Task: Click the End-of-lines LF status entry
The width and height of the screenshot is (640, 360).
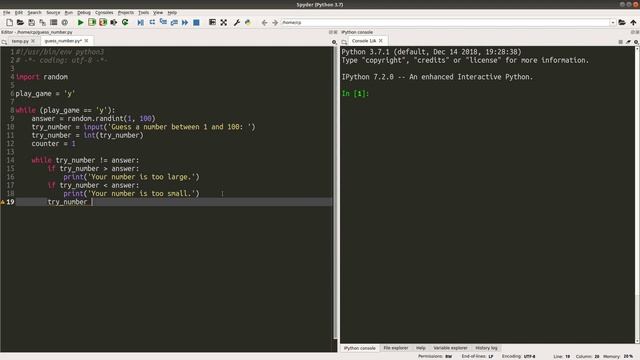Action: pos(477,356)
